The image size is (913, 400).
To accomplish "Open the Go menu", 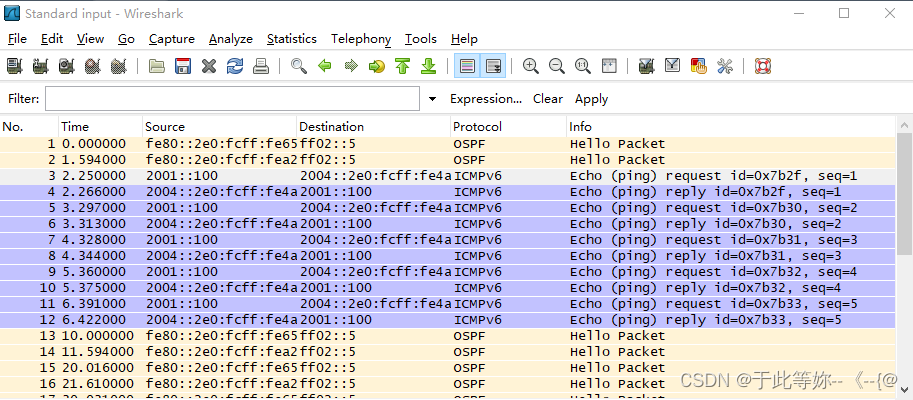I will [x=126, y=39].
